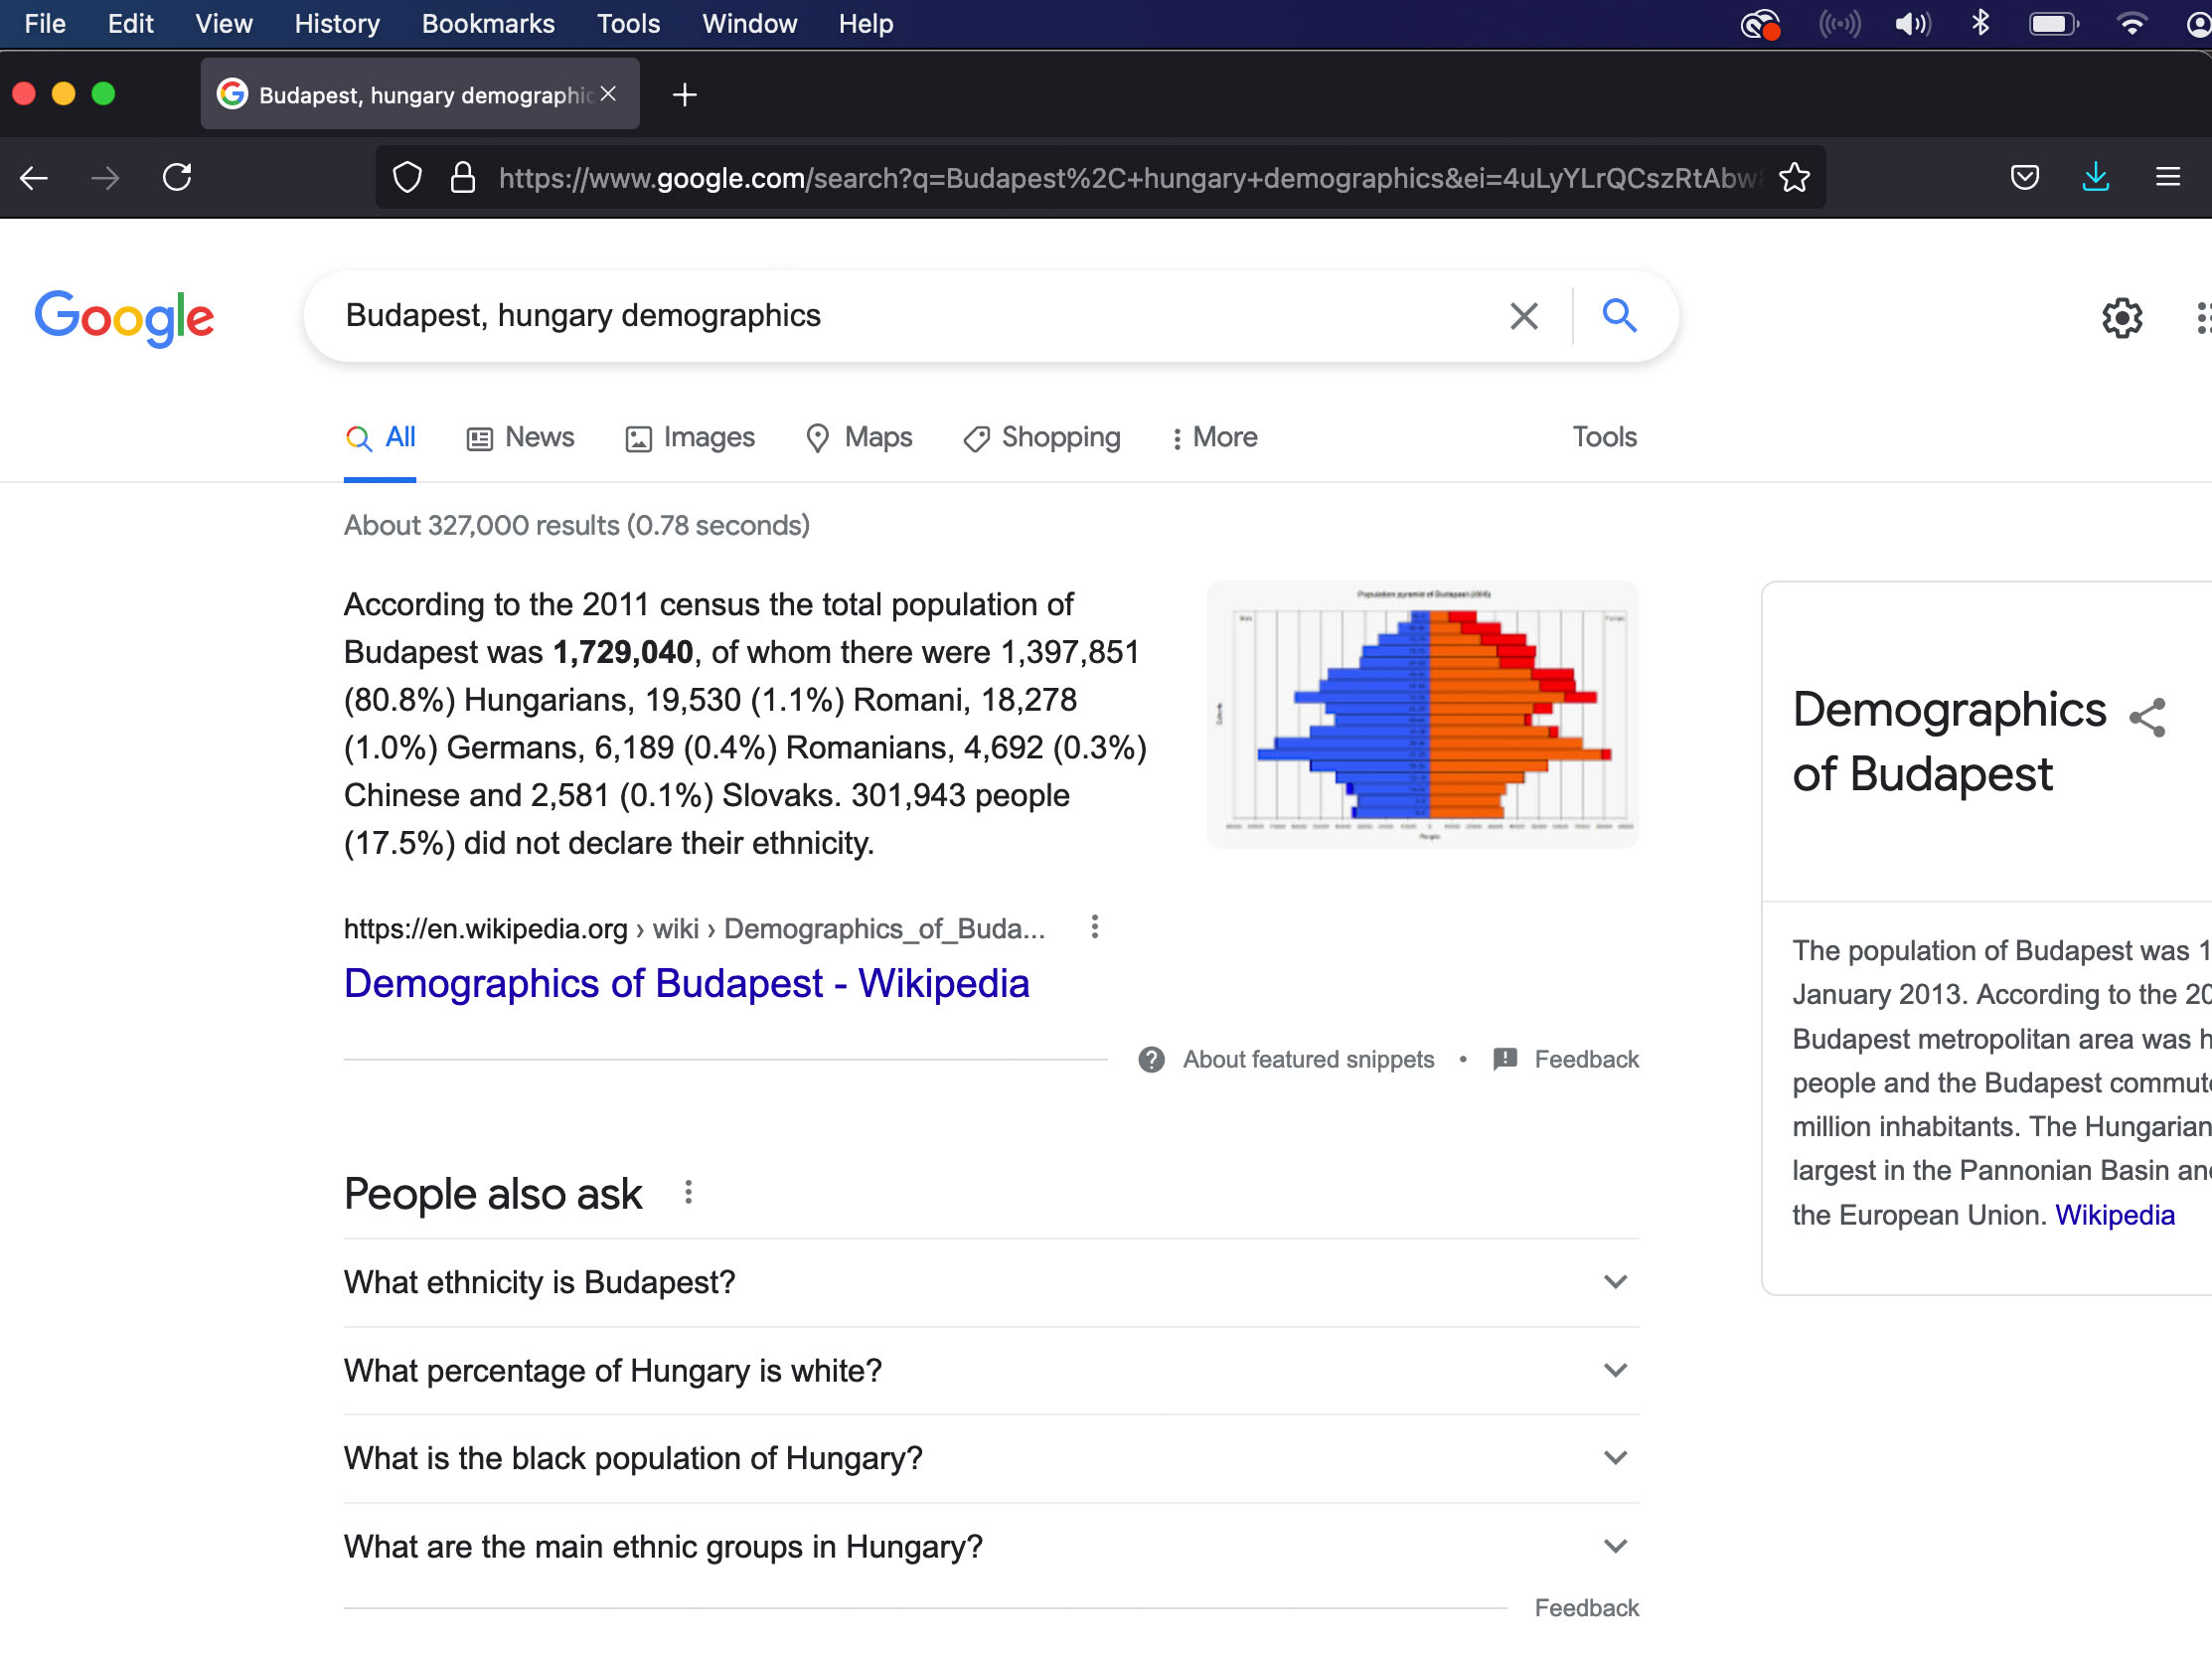
Task: Click the en.wikipedia.org breadcrumb URL
Action: coord(694,929)
